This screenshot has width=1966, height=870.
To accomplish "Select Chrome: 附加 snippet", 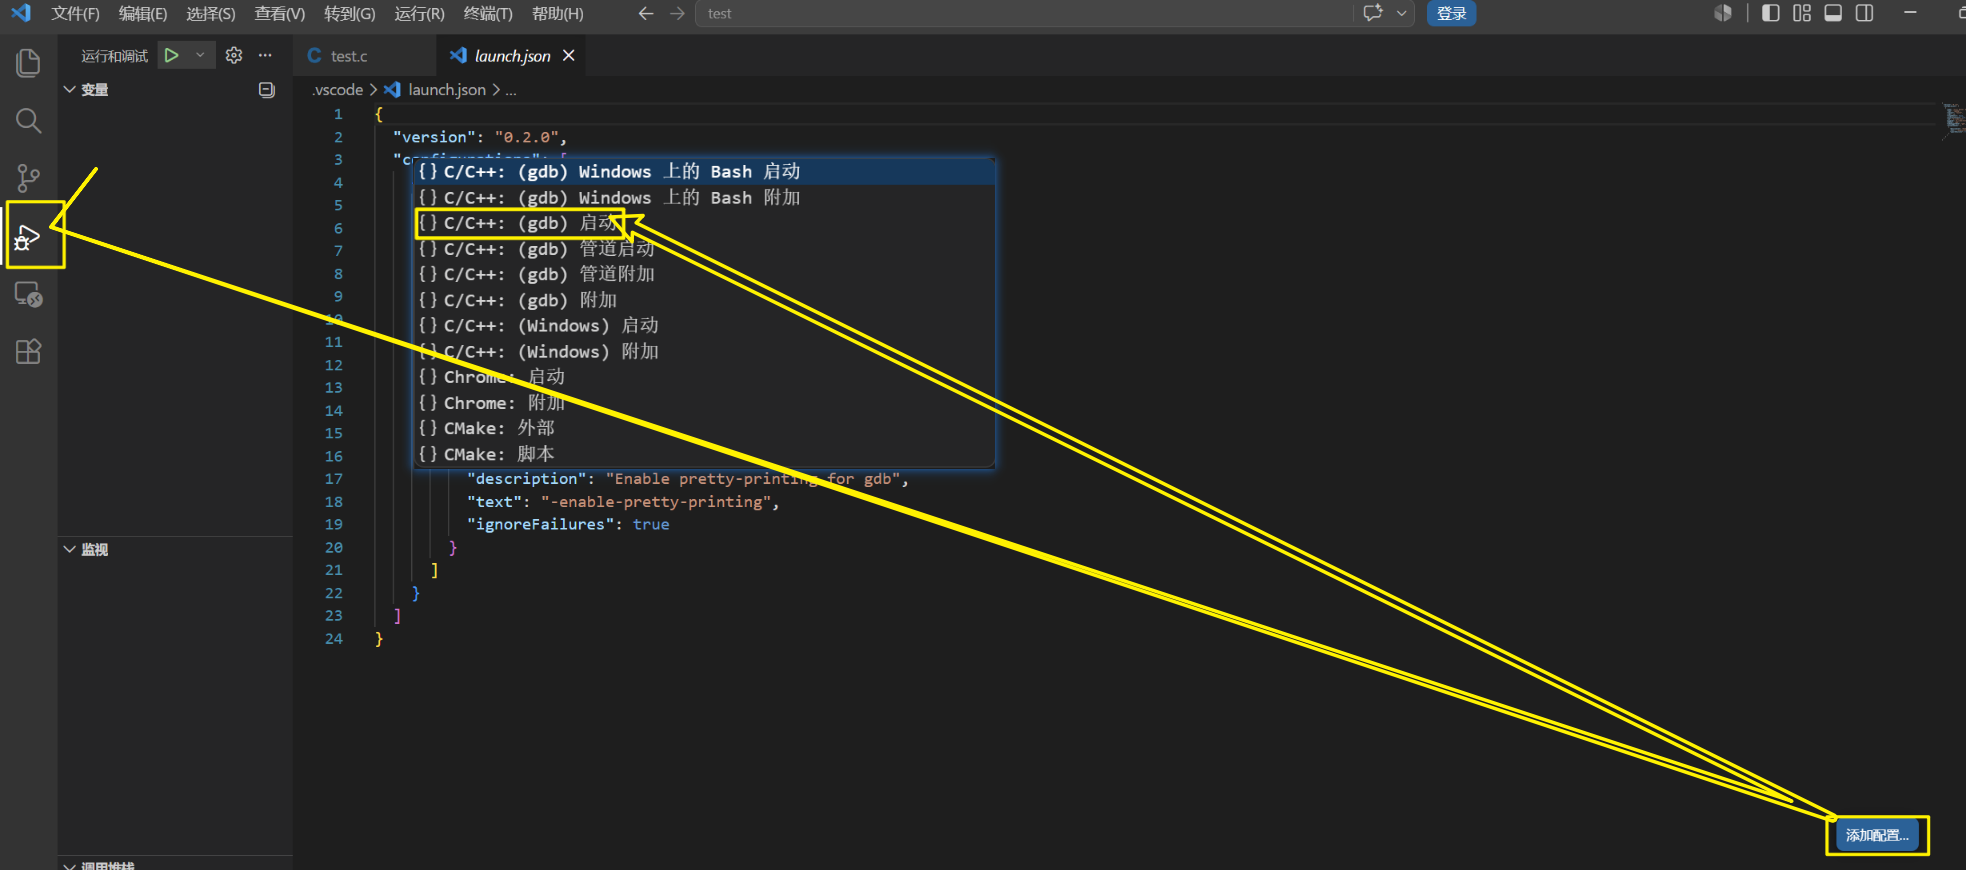I will [x=705, y=402].
